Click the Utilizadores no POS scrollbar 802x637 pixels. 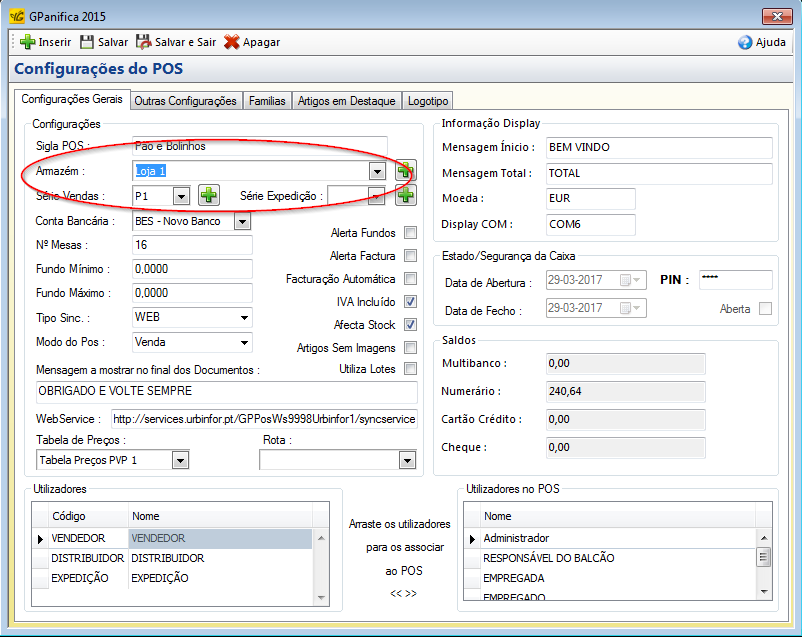pyautogui.click(x=764, y=558)
